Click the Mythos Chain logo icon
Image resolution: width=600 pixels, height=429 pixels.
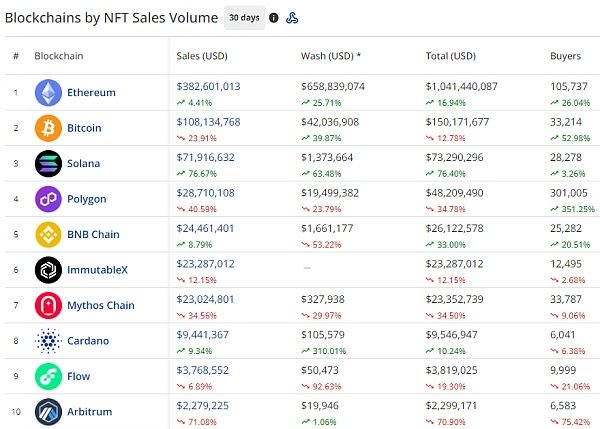click(48, 305)
